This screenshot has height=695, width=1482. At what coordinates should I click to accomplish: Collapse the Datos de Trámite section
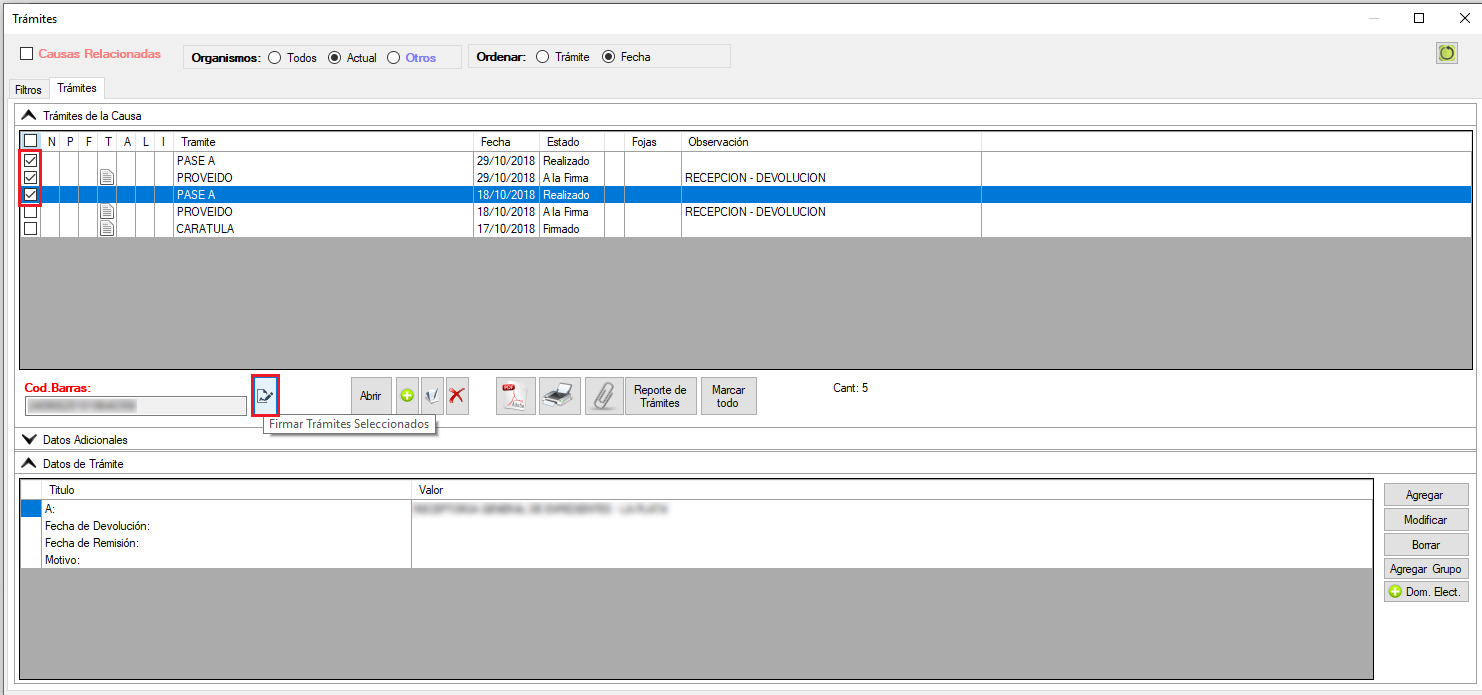[29, 464]
